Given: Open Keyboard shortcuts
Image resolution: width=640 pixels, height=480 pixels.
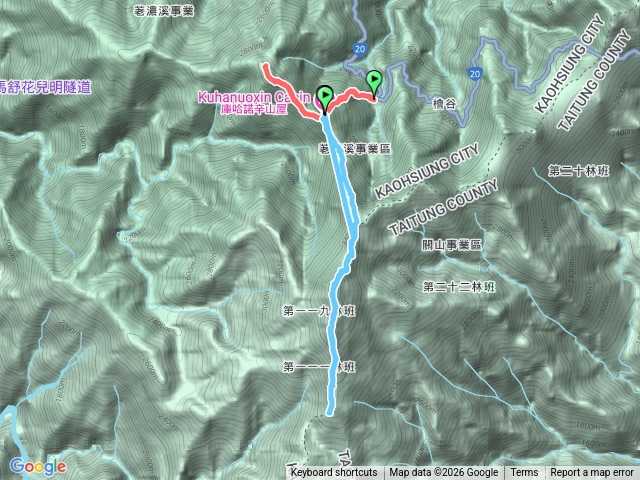Looking at the screenshot, I should coord(334,473).
